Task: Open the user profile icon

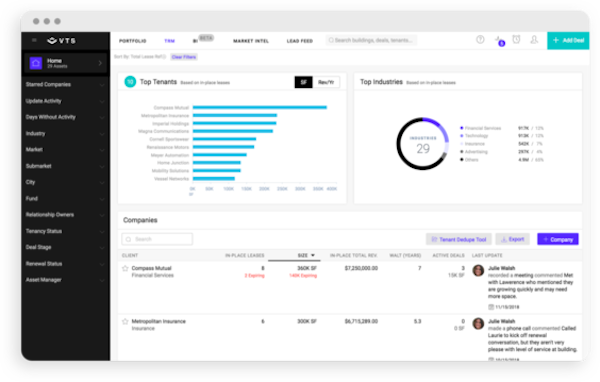Action: (x=534, y=39)
